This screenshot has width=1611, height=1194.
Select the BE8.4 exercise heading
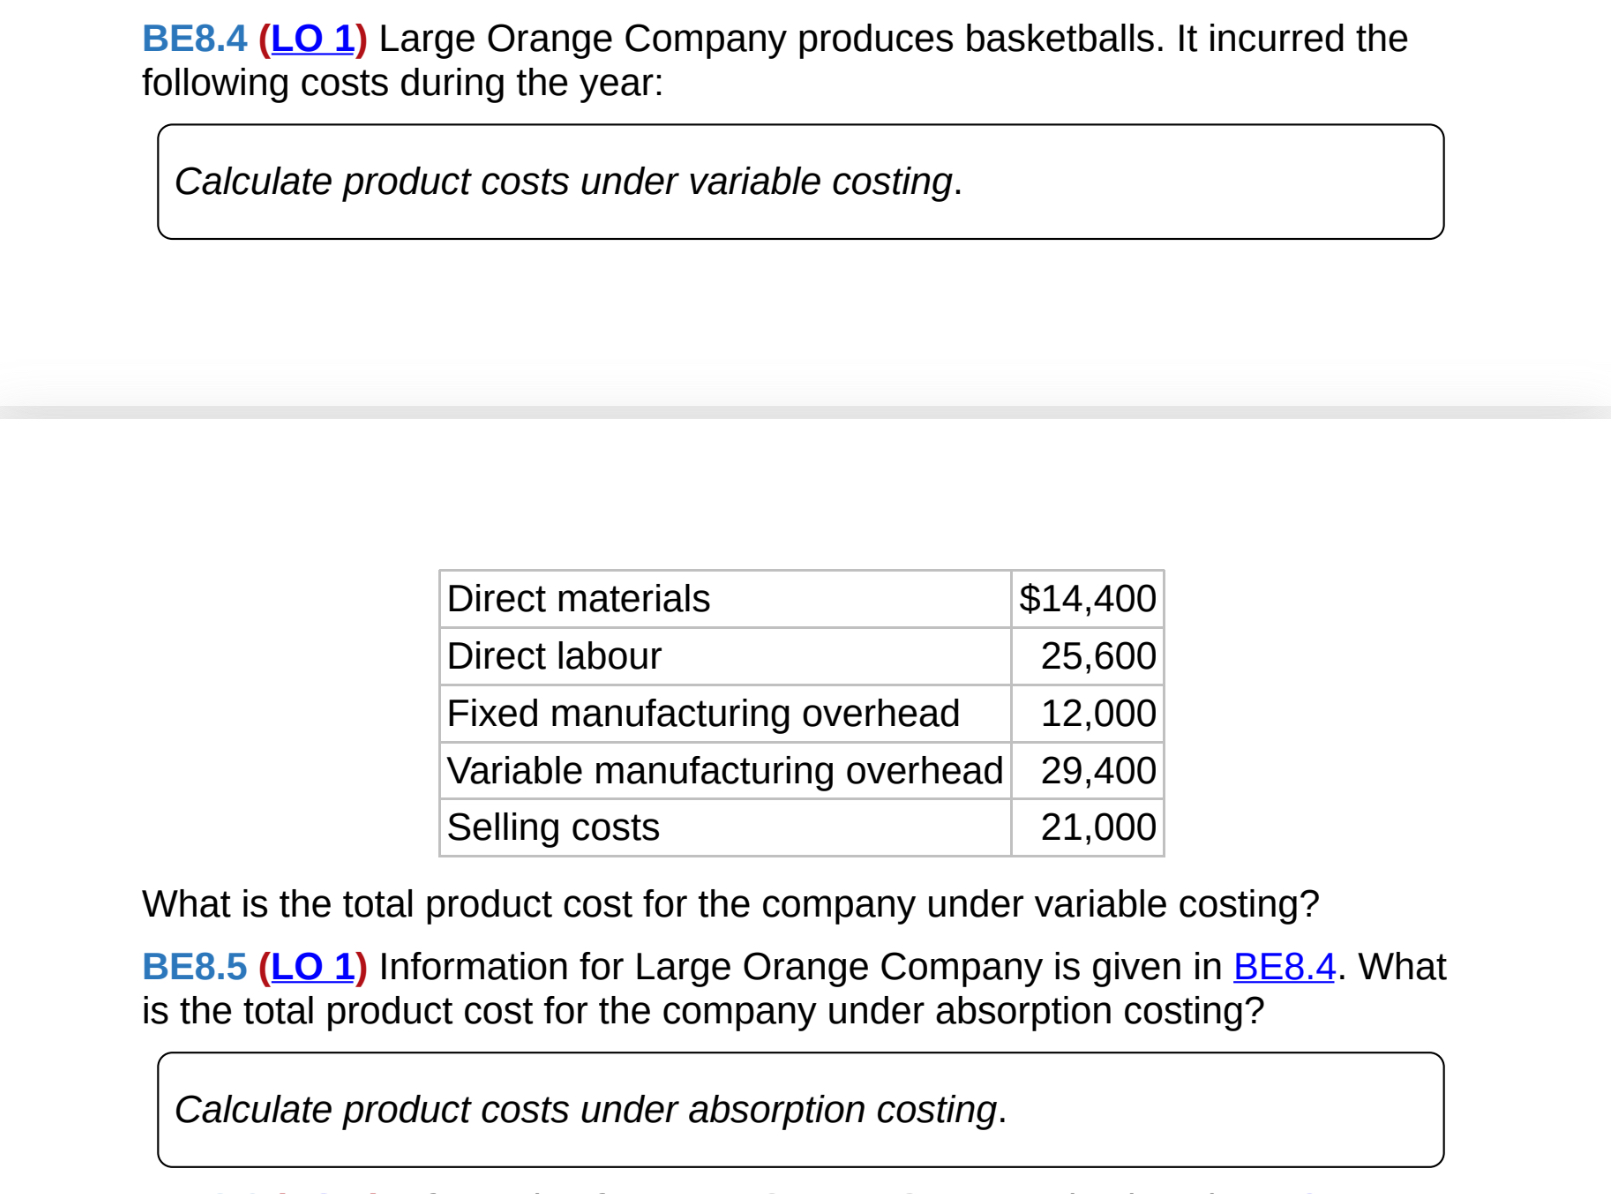pyautogui.click(x=194, y=39)
